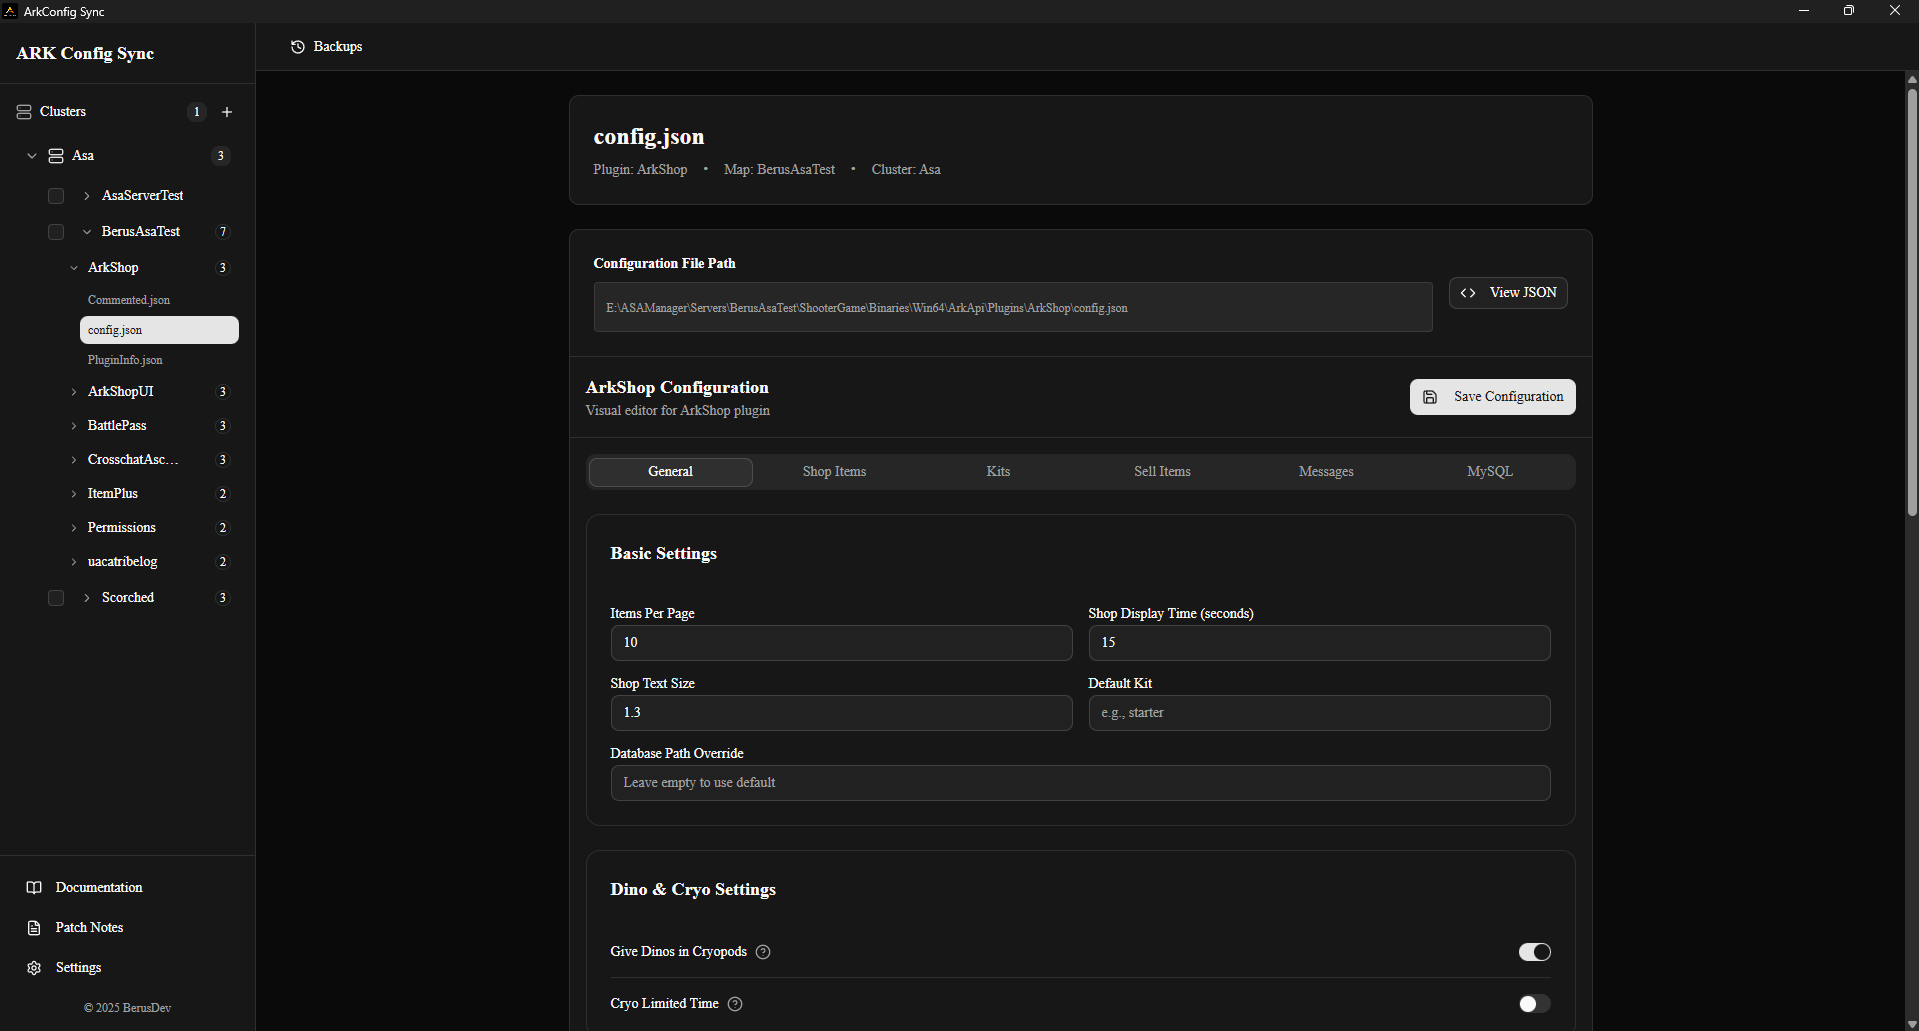The height and width of the screenshot is (1031, 1919).
Task: Click help icon next to Cryo Limited Time
Action: (x=735, y=1004)
